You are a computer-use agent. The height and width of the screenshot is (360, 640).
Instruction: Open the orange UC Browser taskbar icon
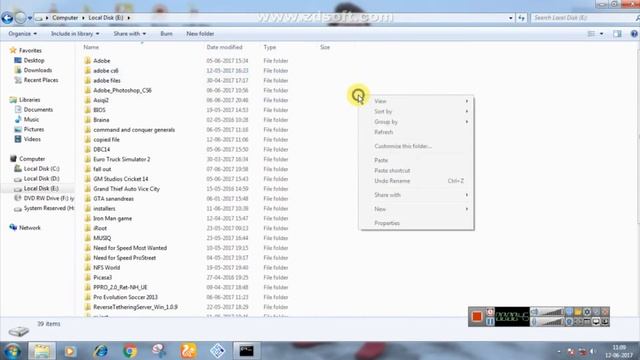coord(188,351)
